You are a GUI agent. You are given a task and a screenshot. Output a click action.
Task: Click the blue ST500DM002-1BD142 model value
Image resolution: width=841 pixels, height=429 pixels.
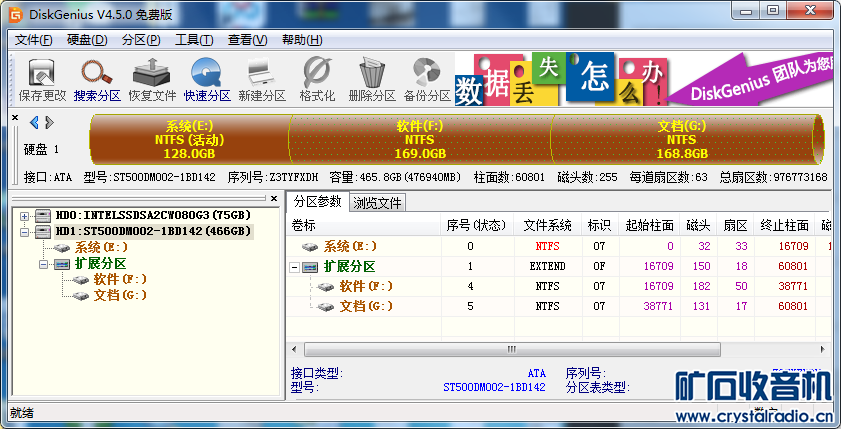tap(494, 387)
